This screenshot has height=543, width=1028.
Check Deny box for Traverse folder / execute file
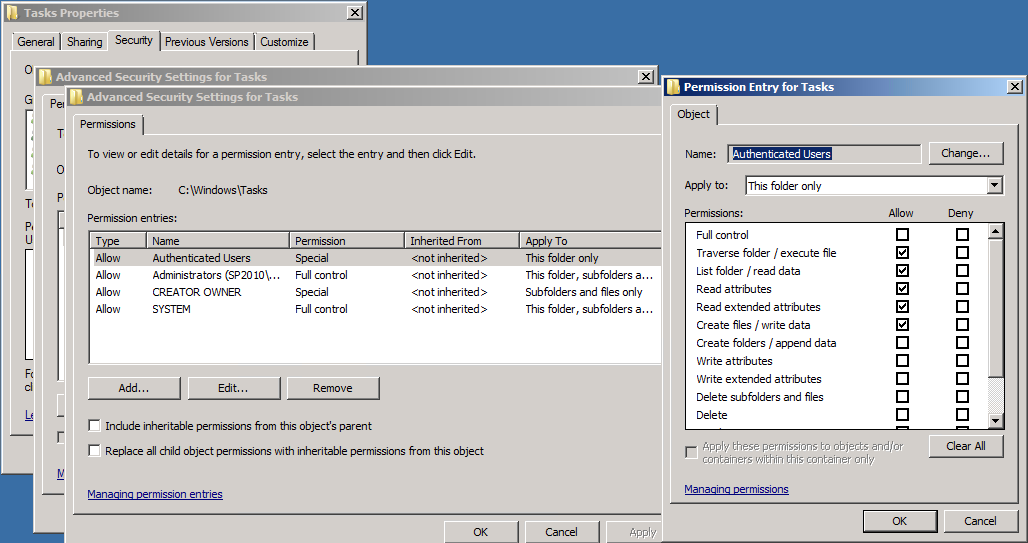[962, 253]
